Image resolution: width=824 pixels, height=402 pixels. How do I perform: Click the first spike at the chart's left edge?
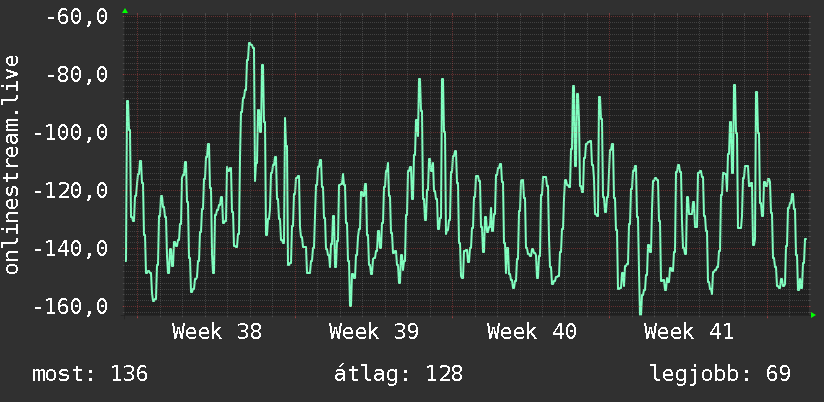click(127, 101)
